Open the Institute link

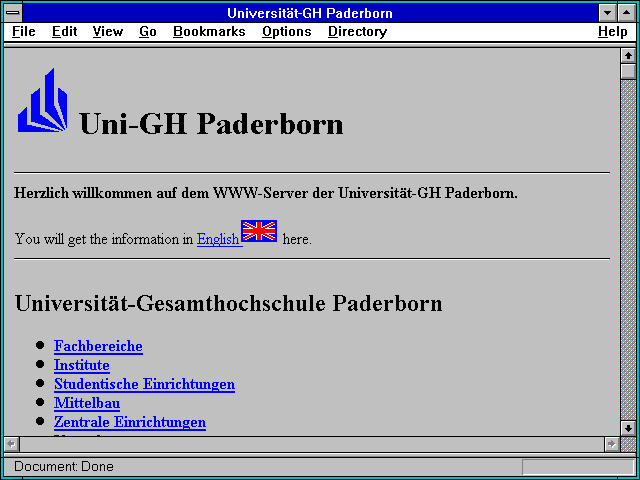pos(82,365)
